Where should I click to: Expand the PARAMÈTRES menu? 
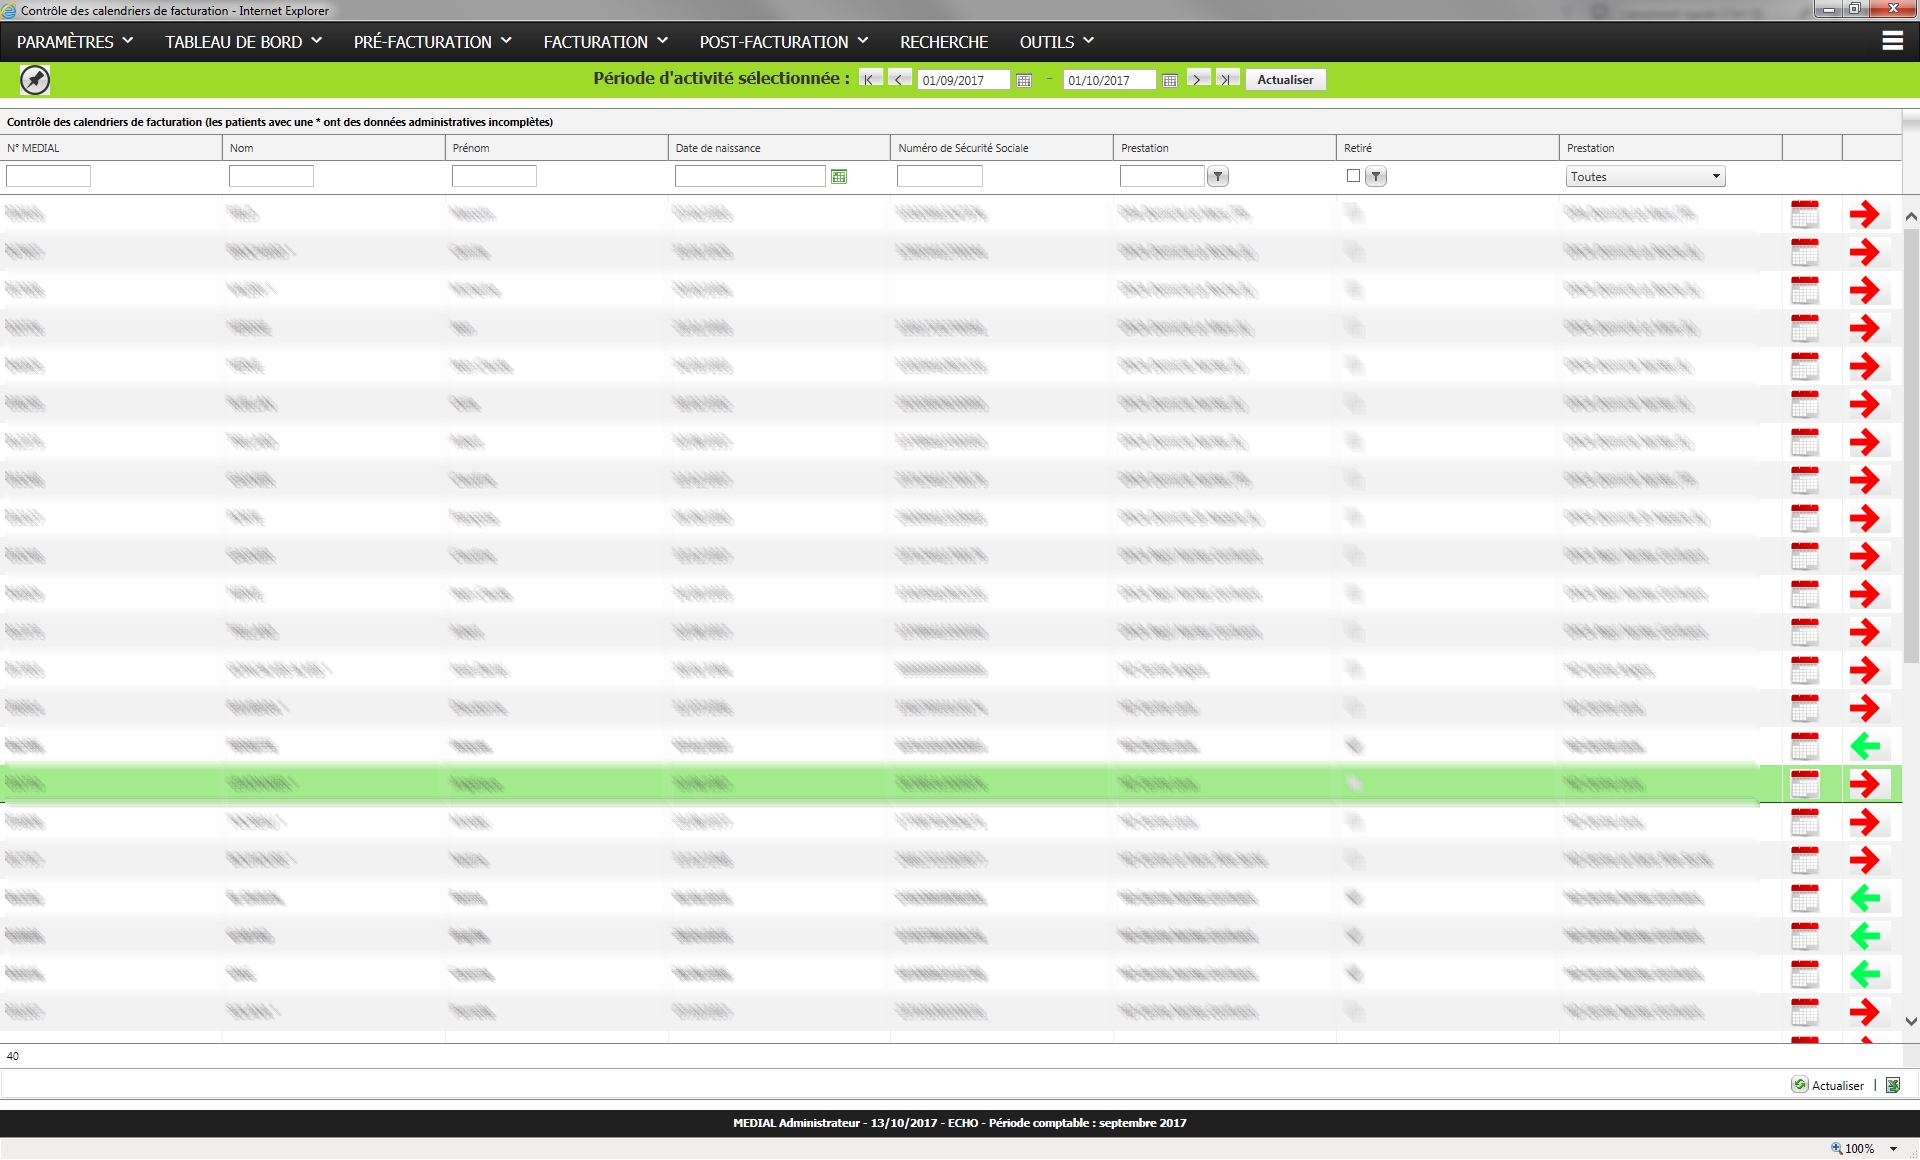click(75, 42)
